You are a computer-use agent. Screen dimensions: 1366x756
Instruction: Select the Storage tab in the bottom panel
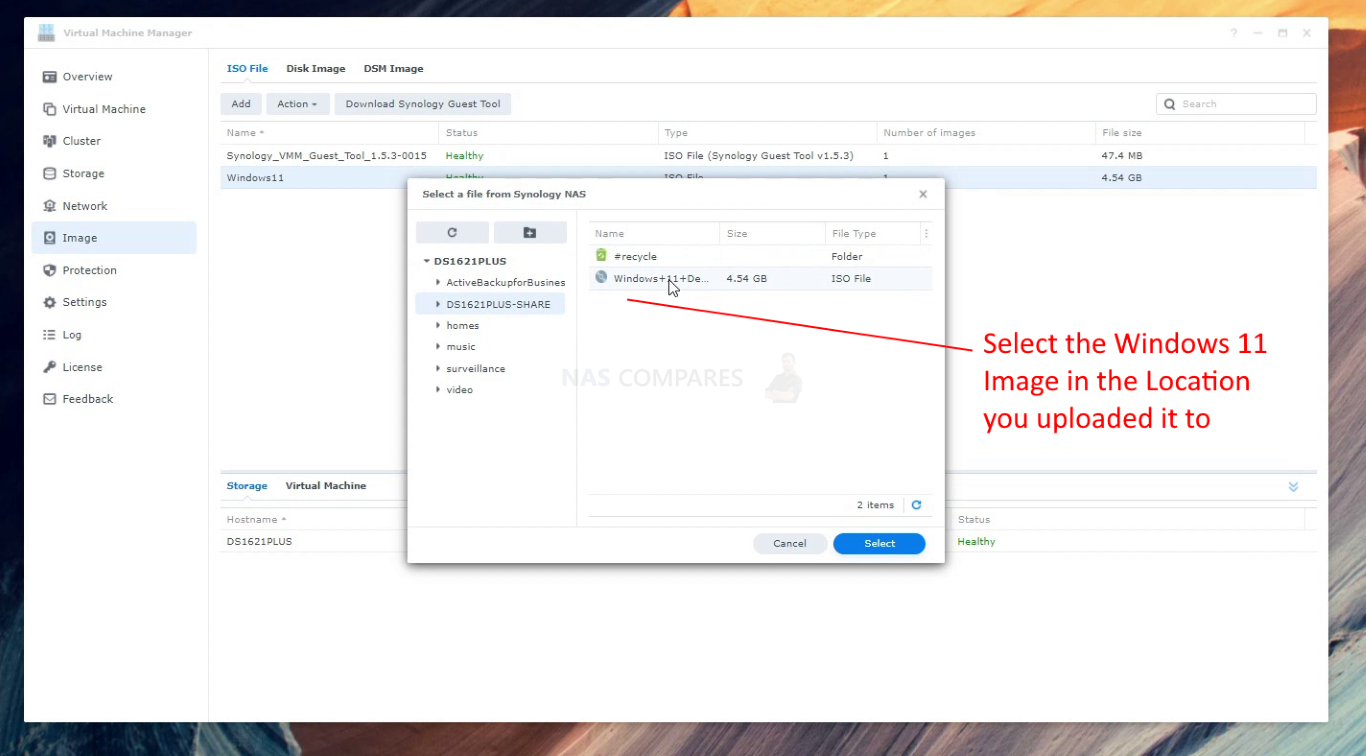247,486
